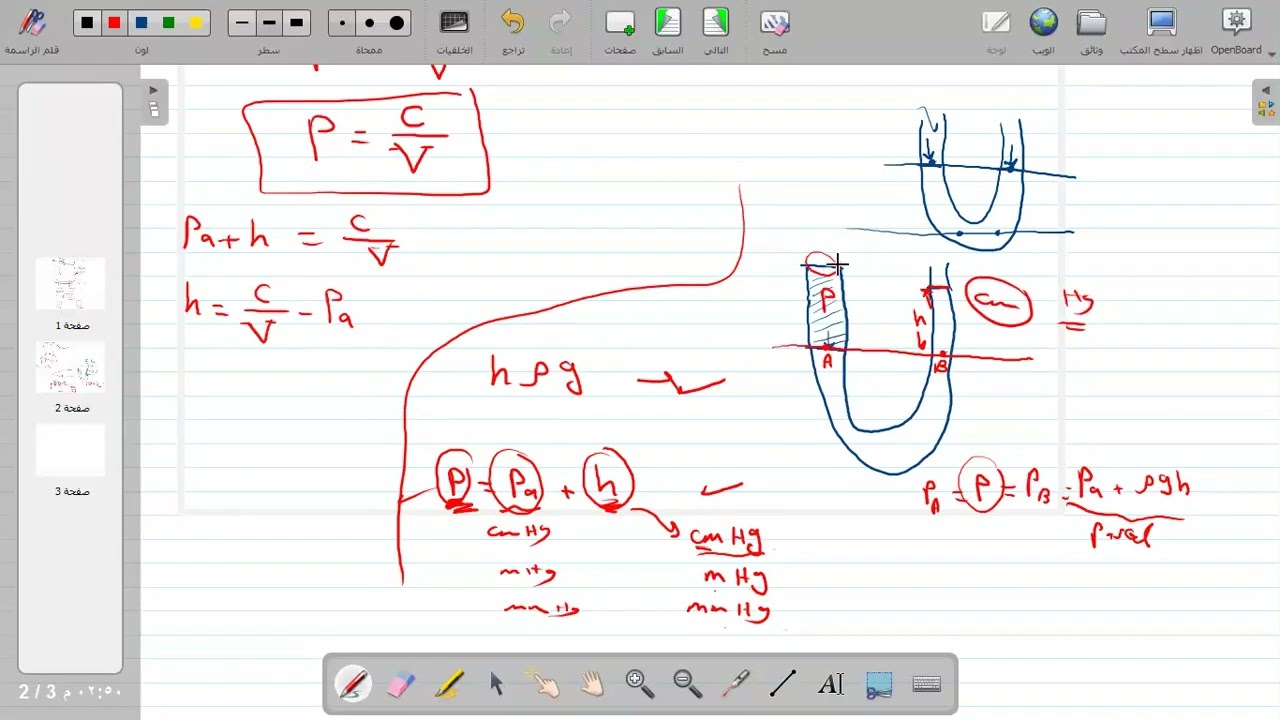Screen dimensions: 1280x720
Task: Select the arrow selector tool
Action: (496, 684)
